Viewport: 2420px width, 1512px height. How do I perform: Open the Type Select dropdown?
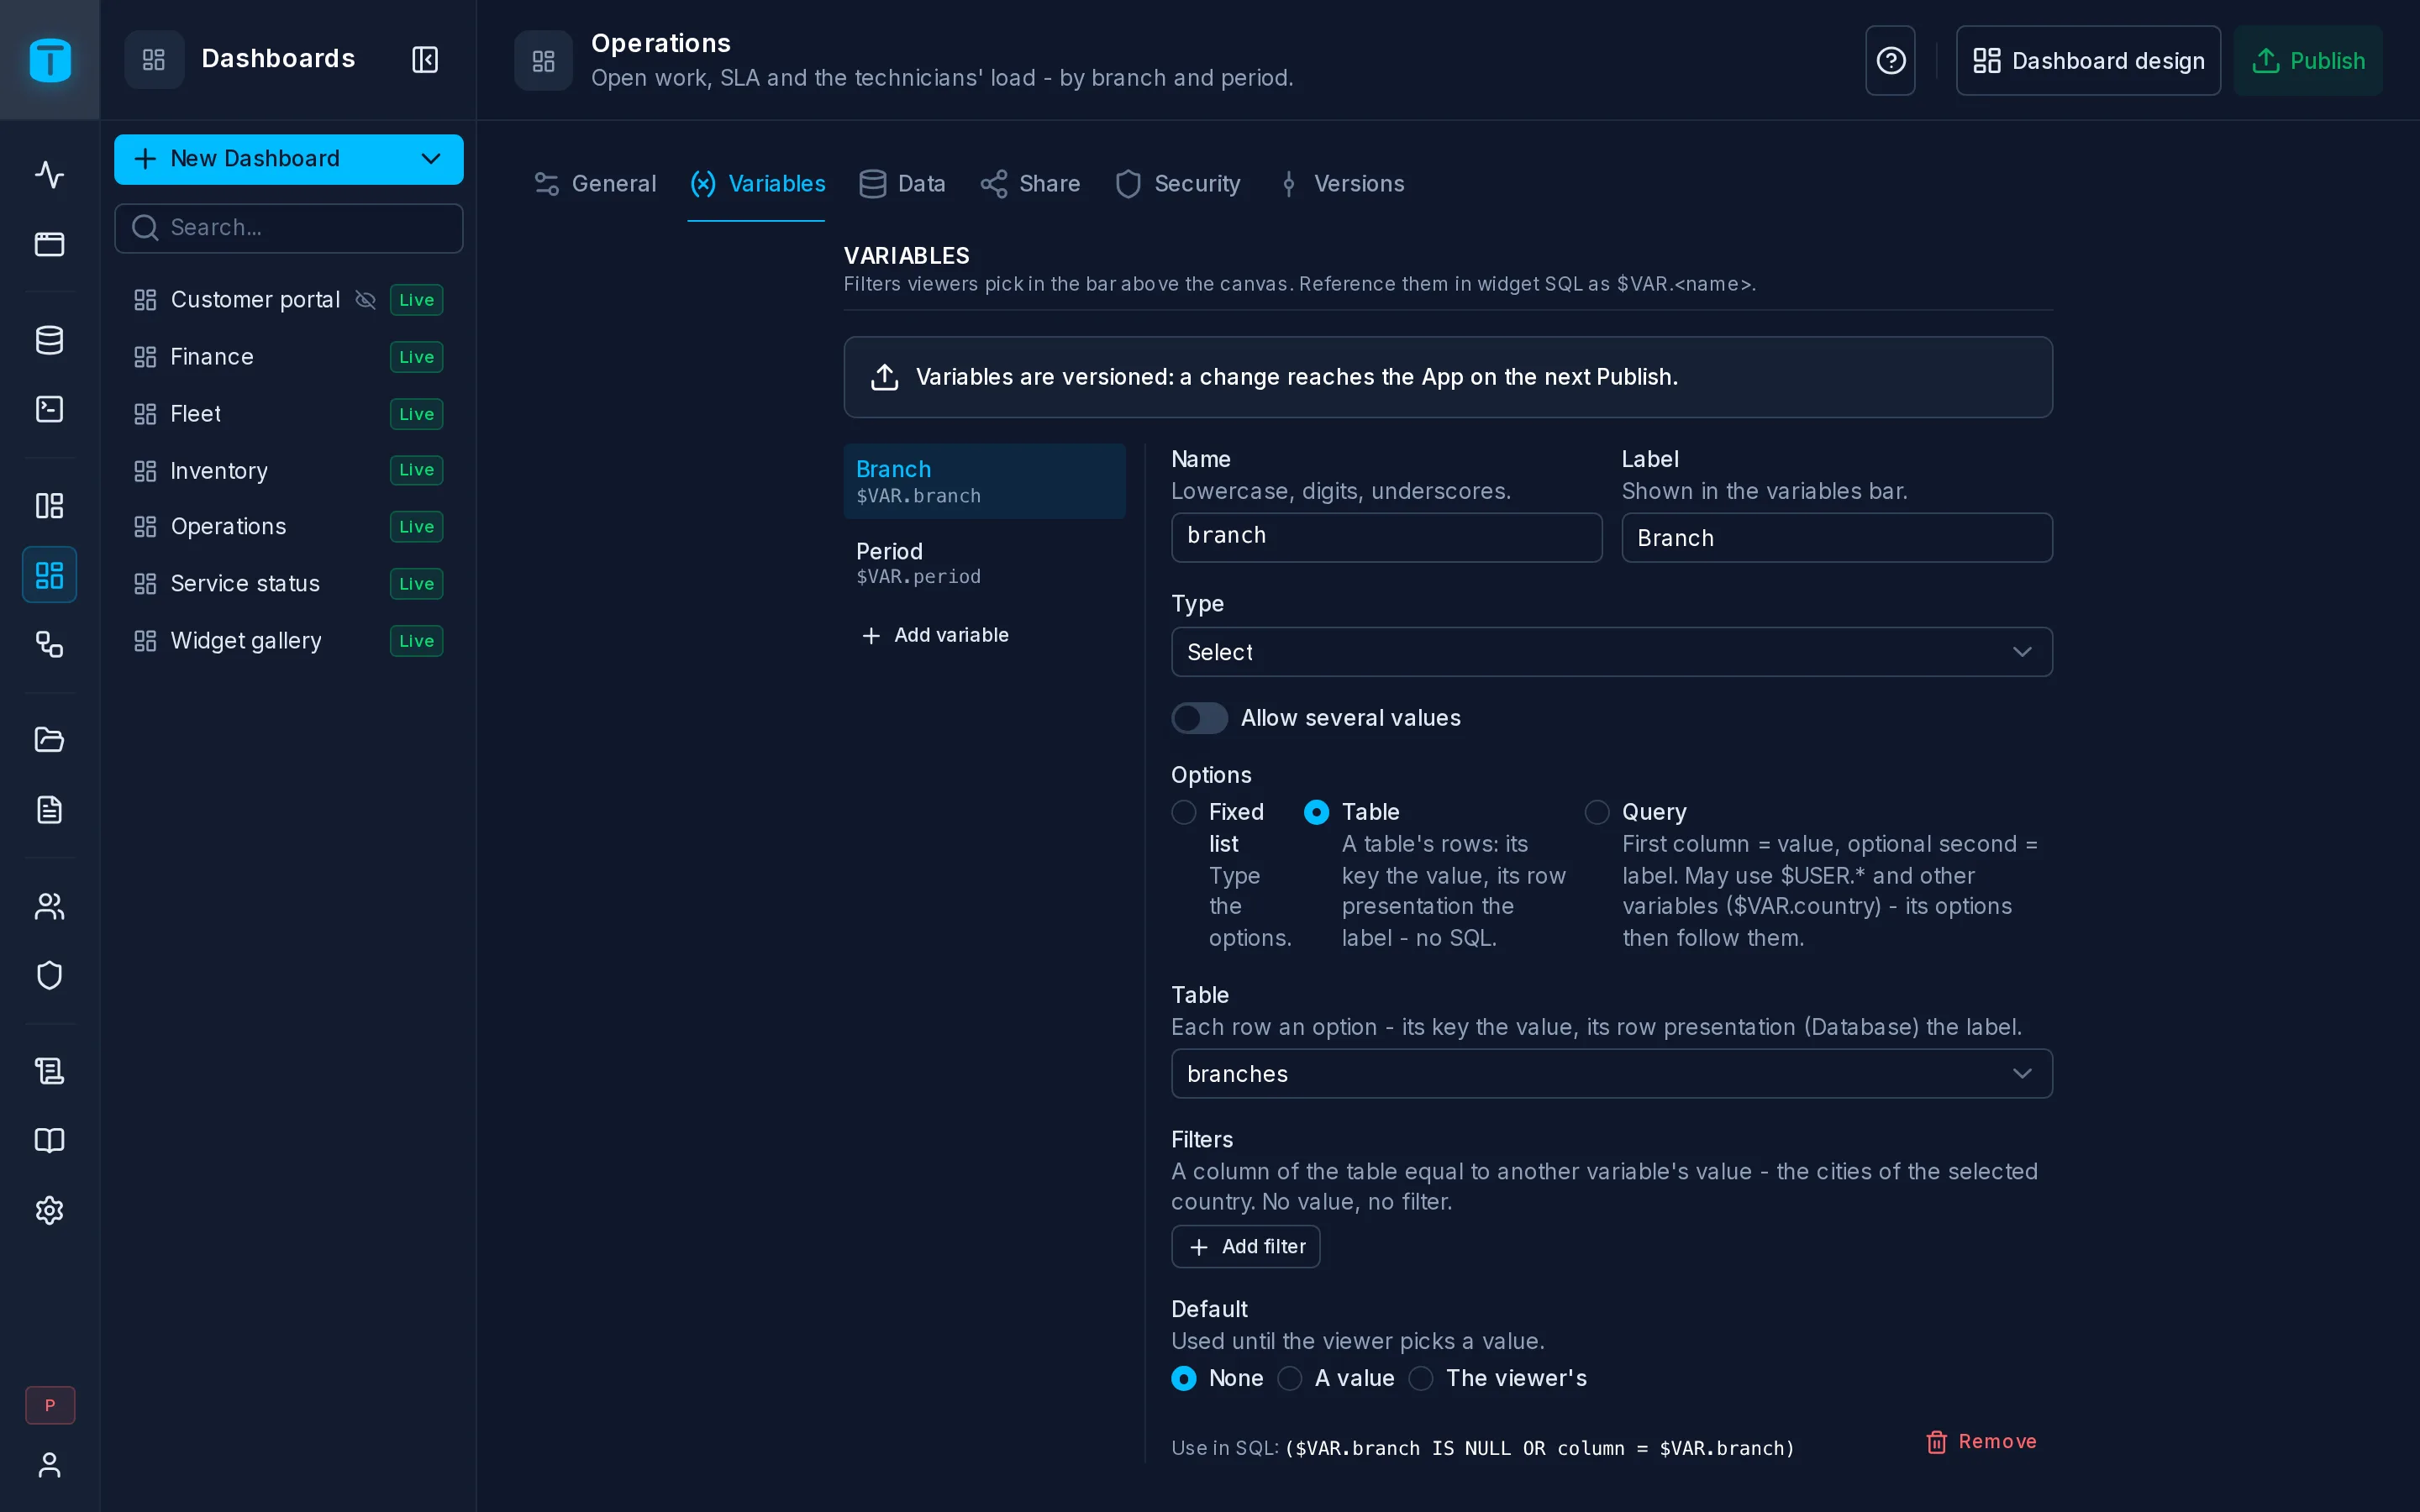point(1611,652)
